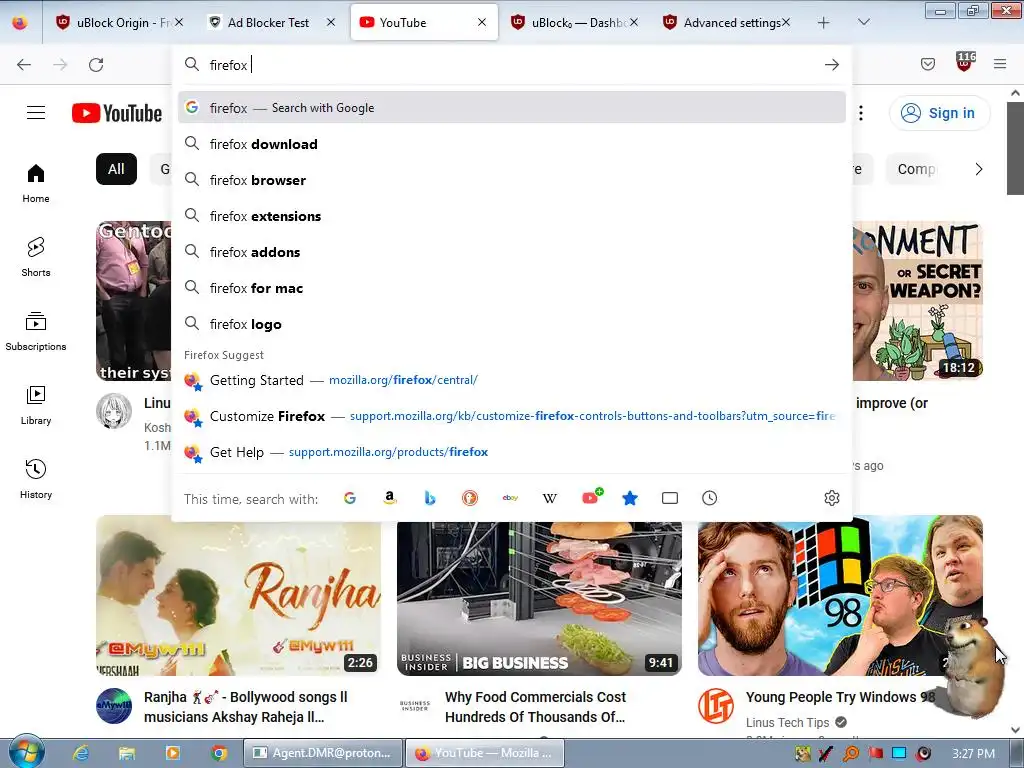Search this time with eBay icon

pos(510,498)
